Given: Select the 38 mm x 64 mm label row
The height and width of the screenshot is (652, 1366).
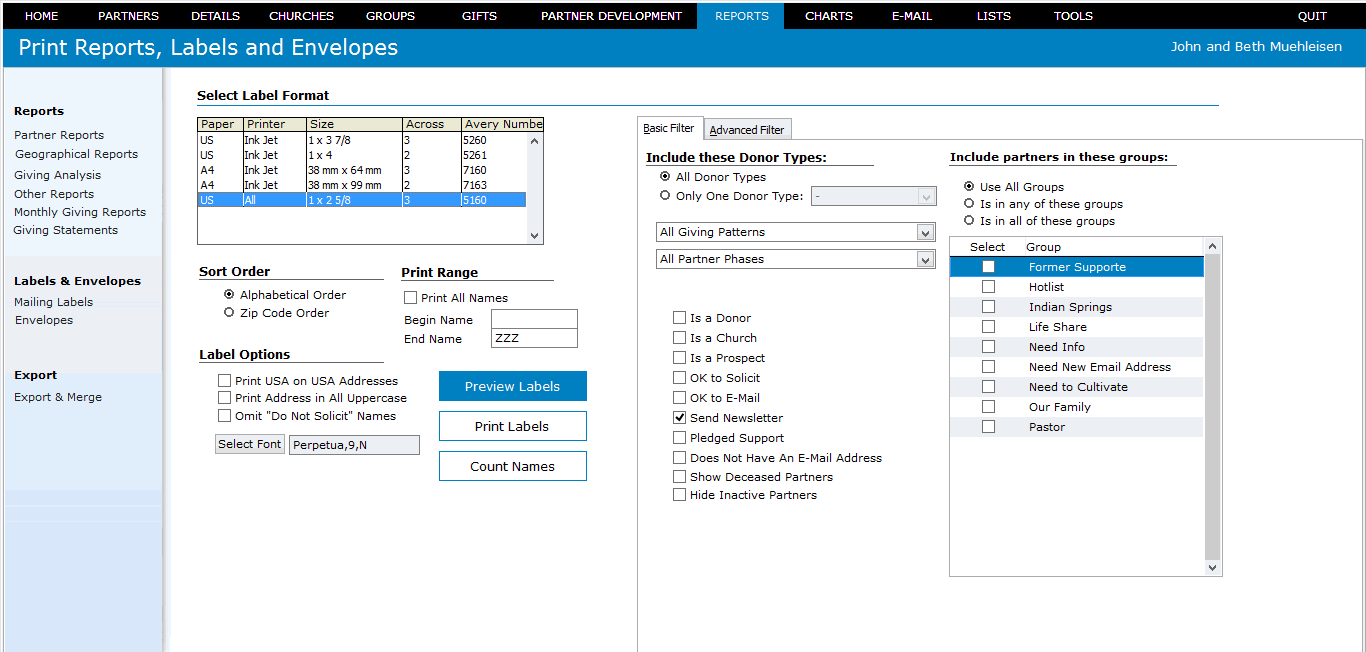Looking at the screenshot, I should click(x=362, y=170).
